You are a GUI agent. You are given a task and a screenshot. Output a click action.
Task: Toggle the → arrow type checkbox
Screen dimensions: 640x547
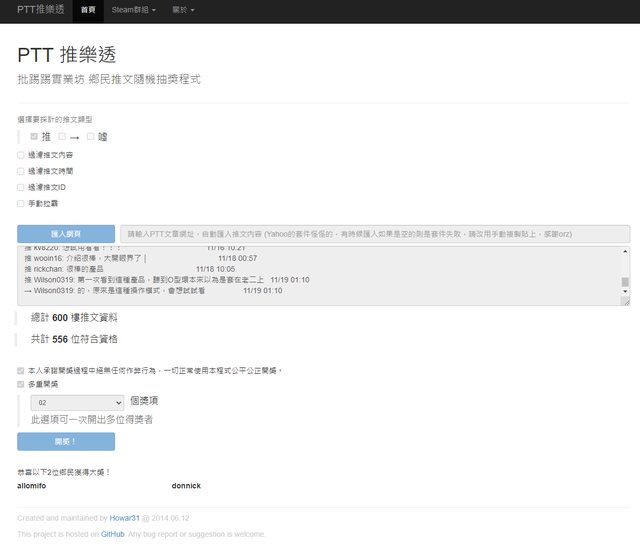coord(62,136)
